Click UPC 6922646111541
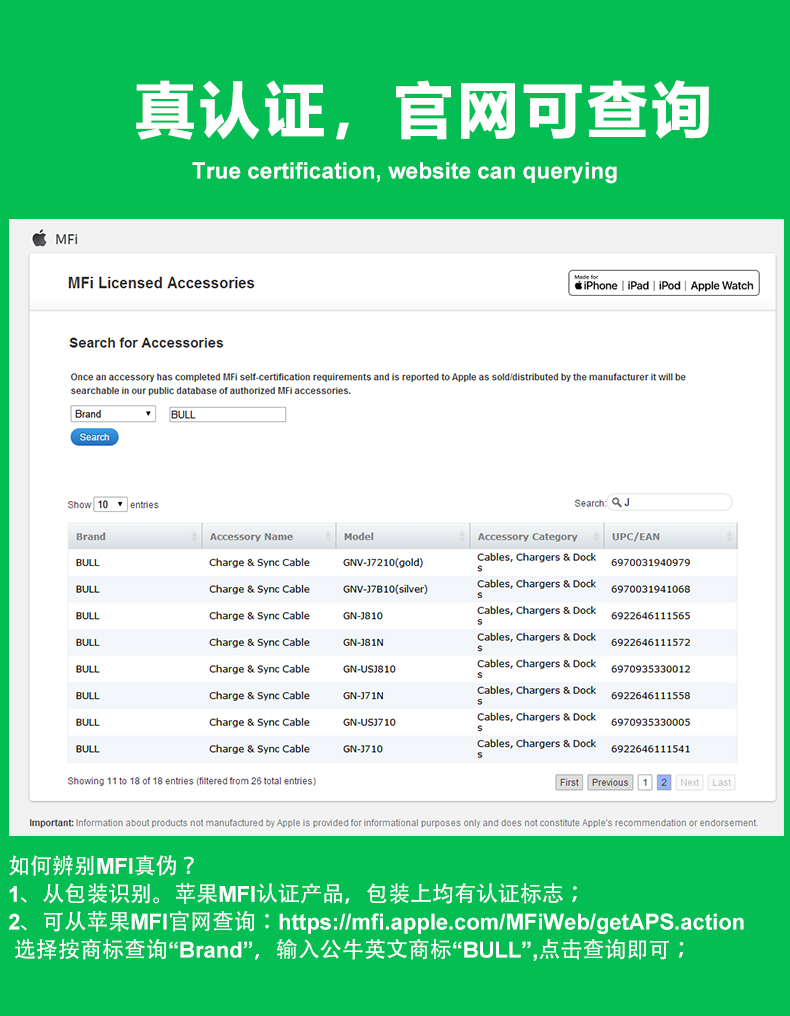This screenshot has height=1016, width=790. (x=651, y=748)
